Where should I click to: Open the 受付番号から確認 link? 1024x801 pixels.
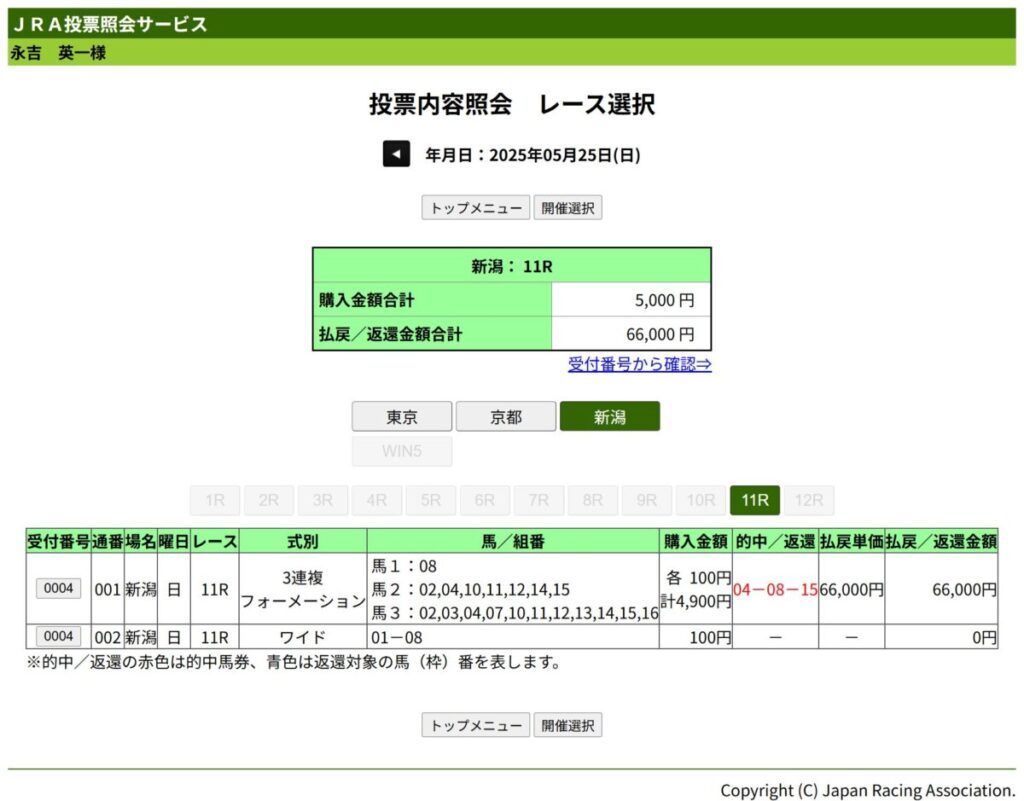(639, 364)
